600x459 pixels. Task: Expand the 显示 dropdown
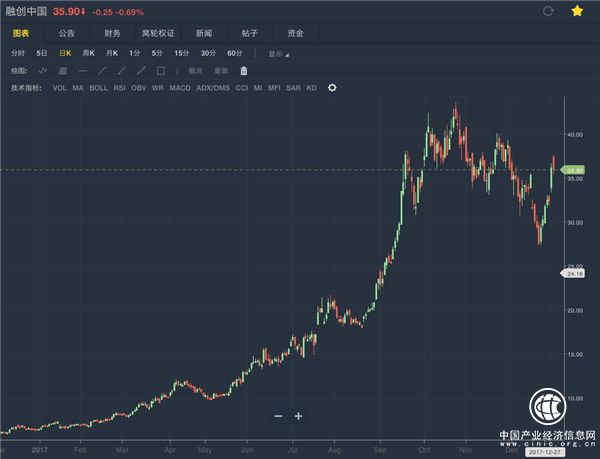278,52
